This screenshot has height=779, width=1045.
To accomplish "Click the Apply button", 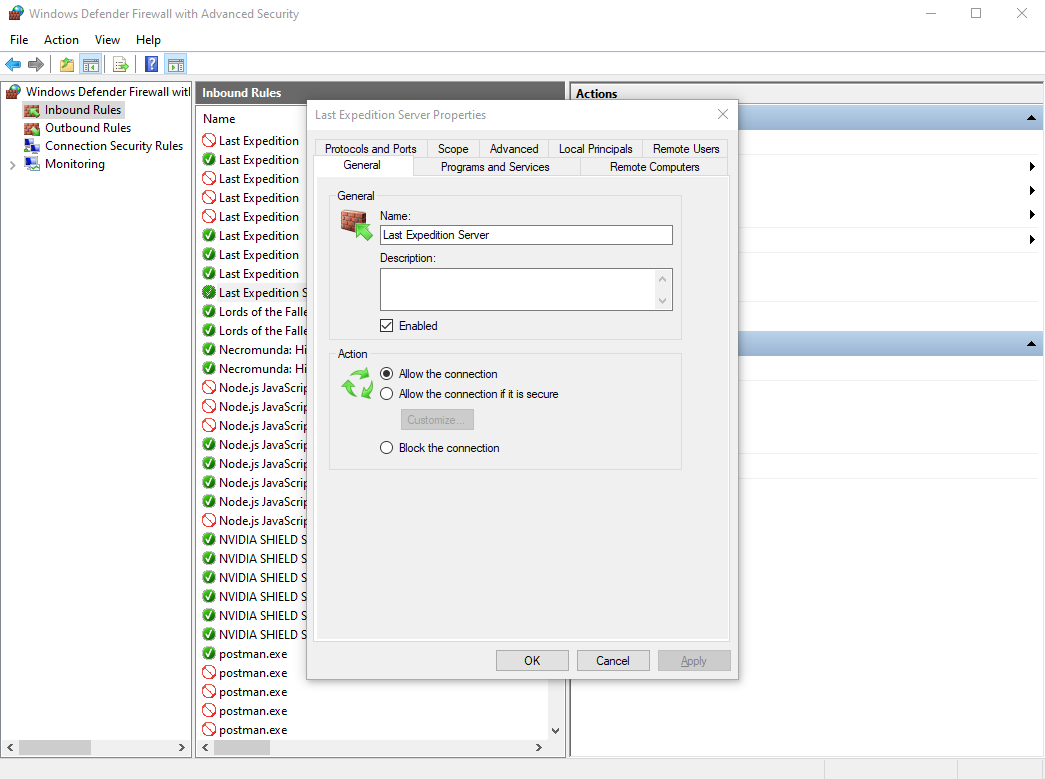I will point(694,660).
